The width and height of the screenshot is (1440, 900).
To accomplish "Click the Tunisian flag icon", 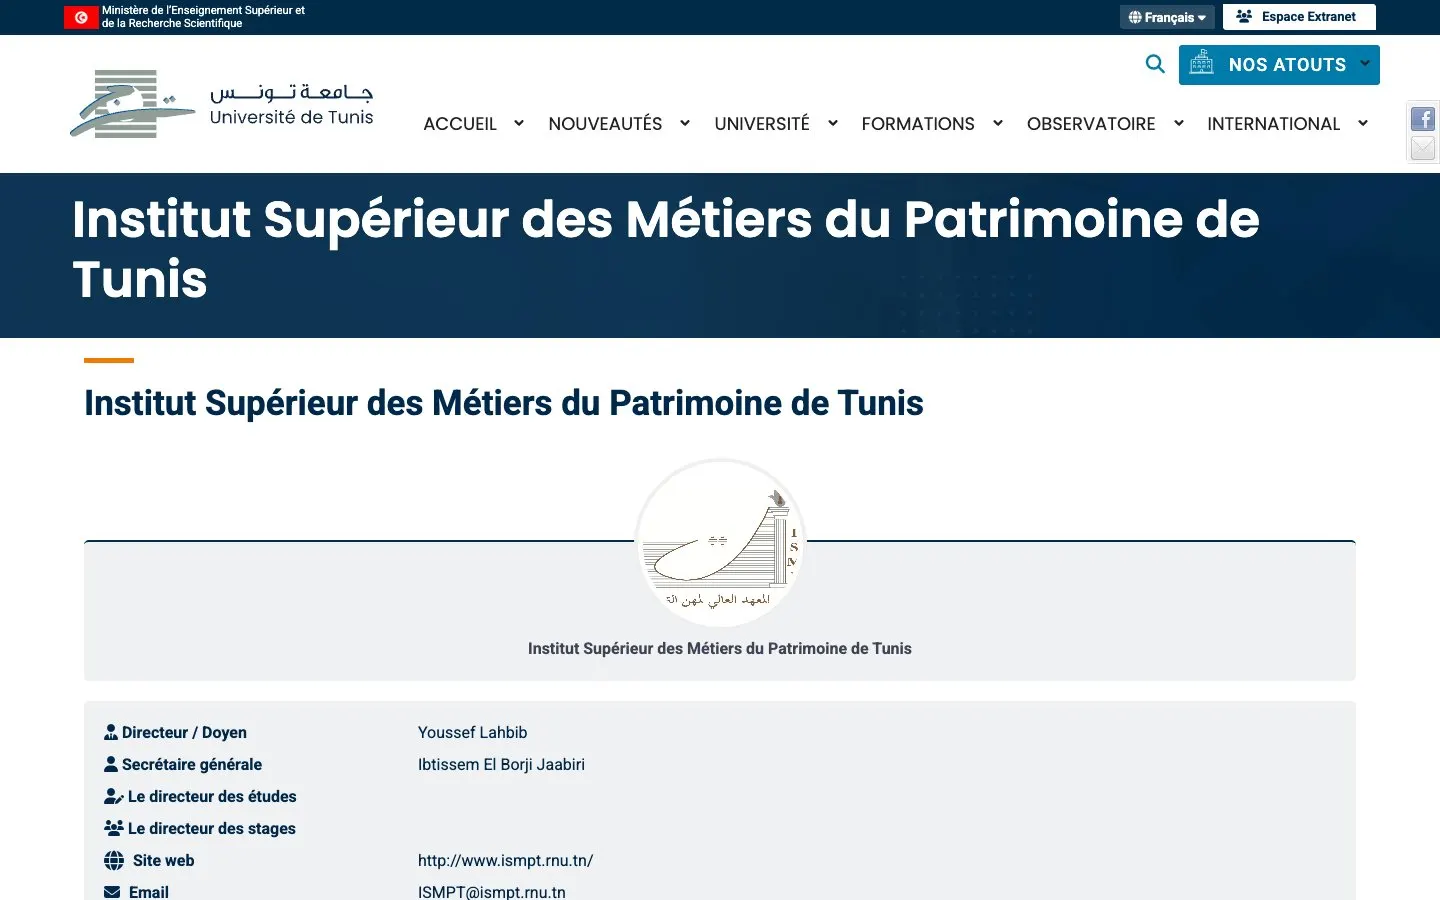I will (x=81, y=17).
